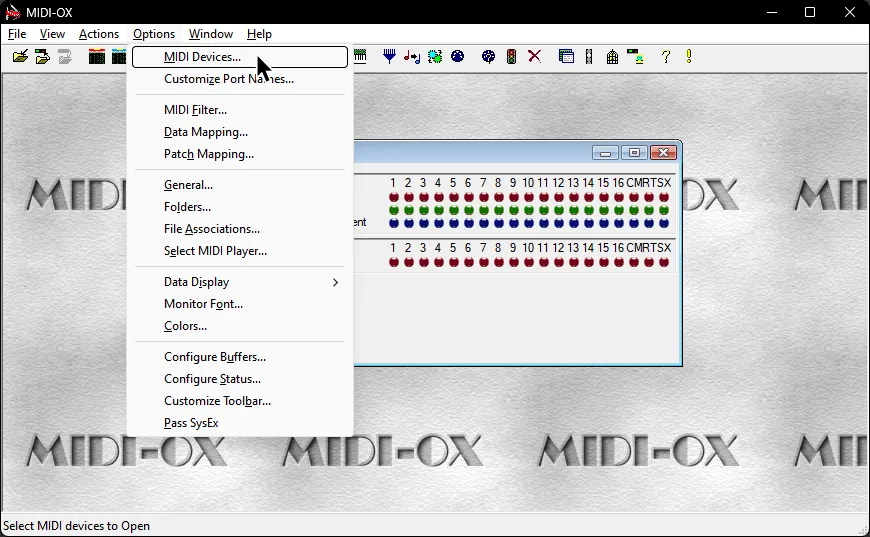Open File Associations... entry
The image size is (870, 537).
pyautogui.click(x=240, y=229)
